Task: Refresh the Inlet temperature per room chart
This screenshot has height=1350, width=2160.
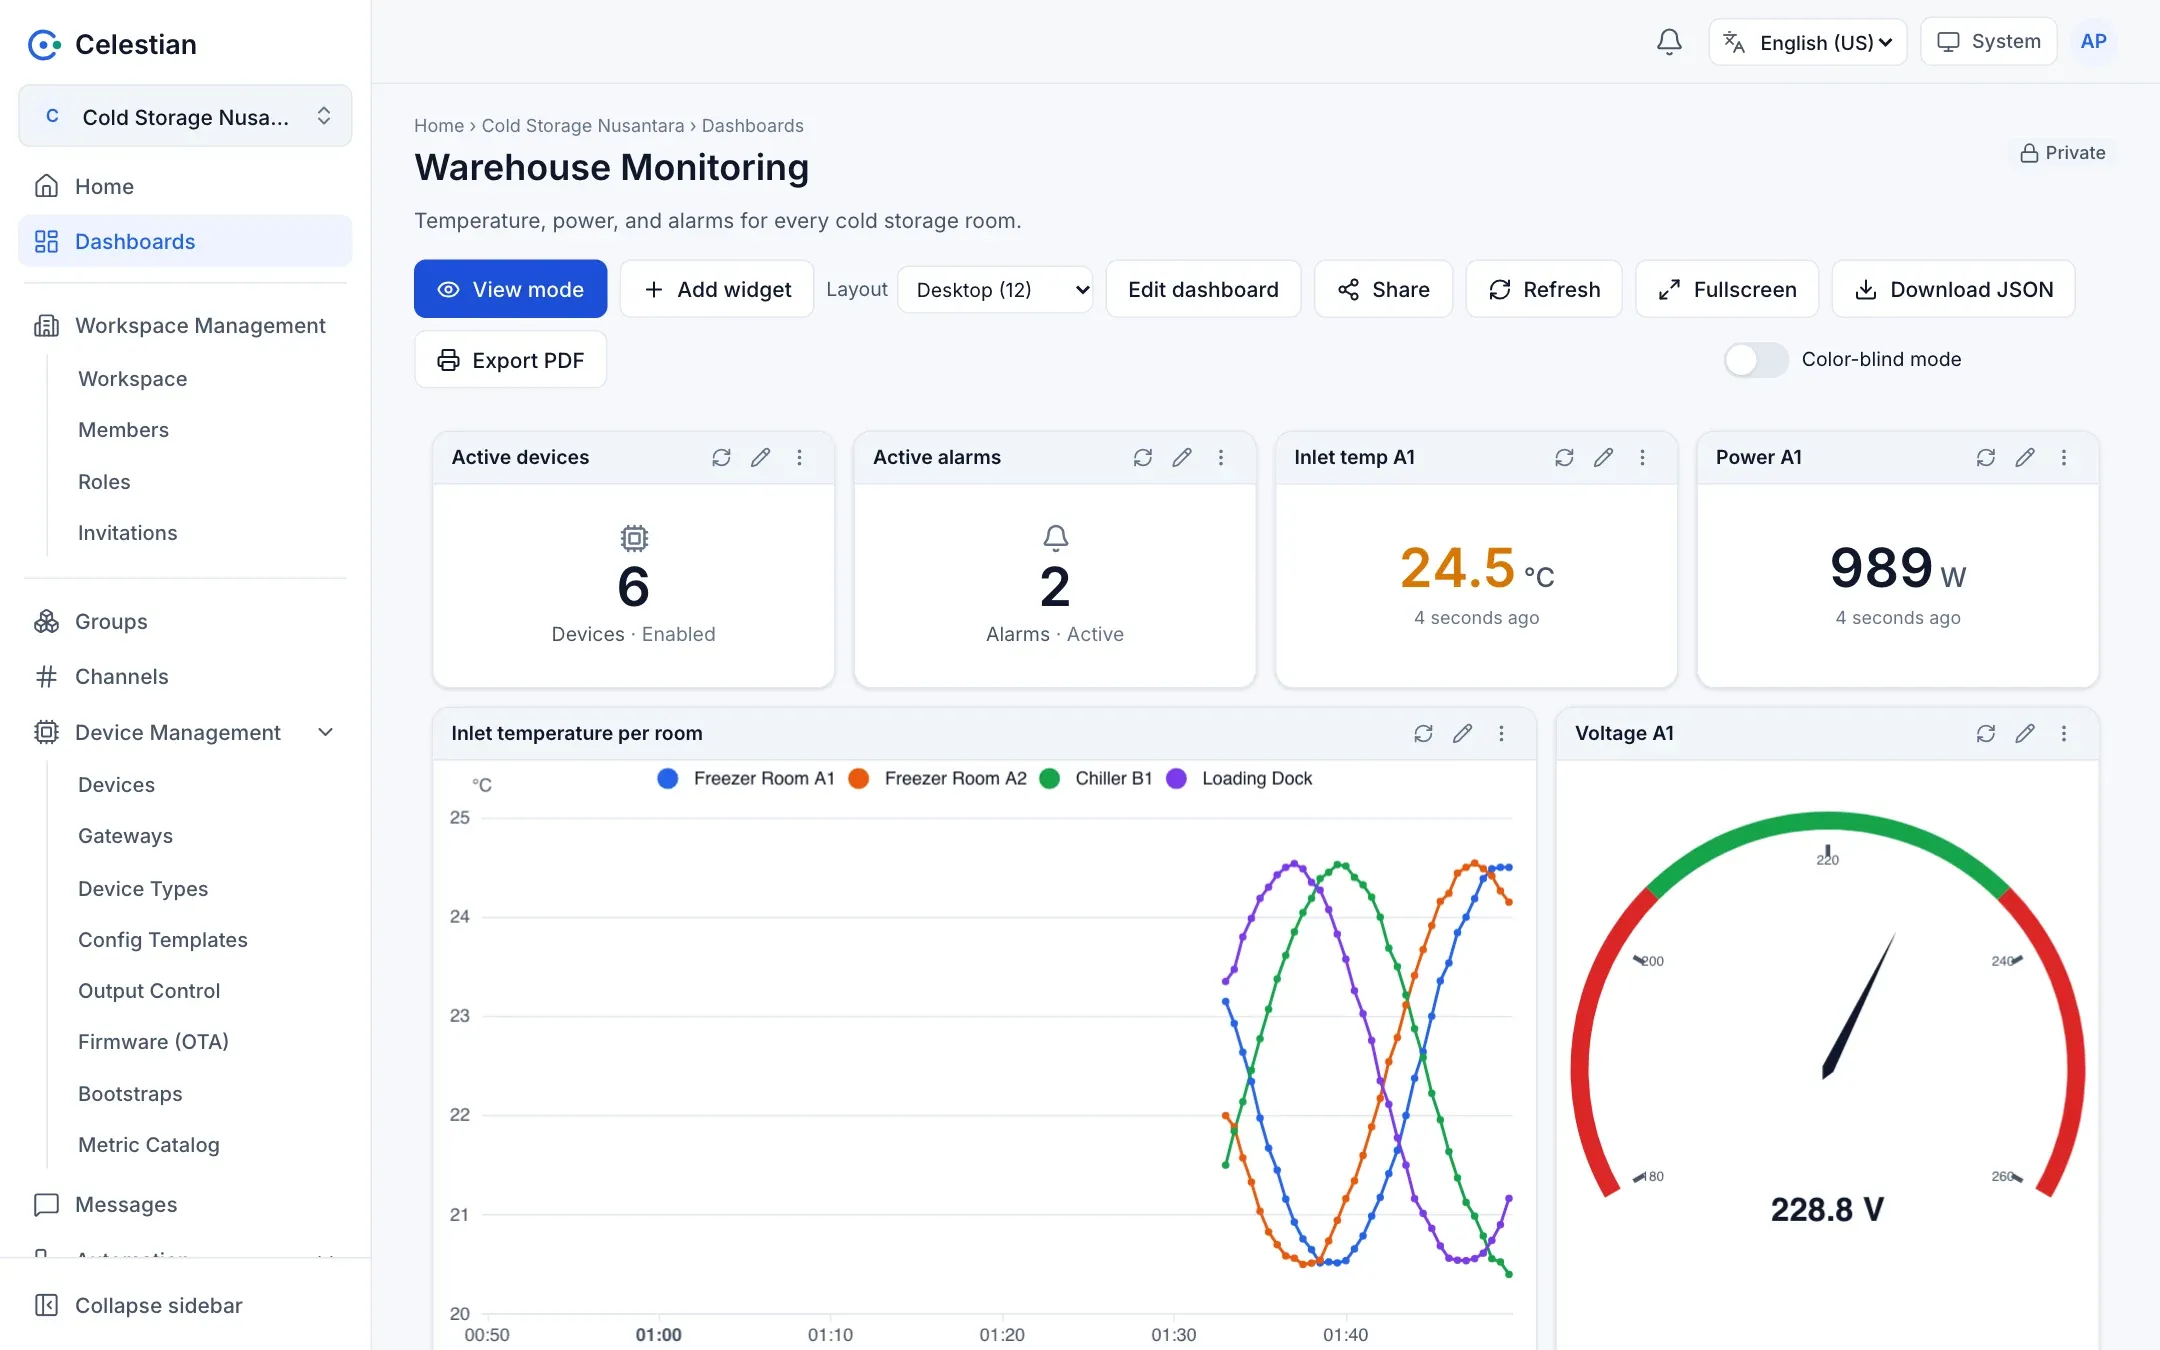Action: coord(1423,733)
